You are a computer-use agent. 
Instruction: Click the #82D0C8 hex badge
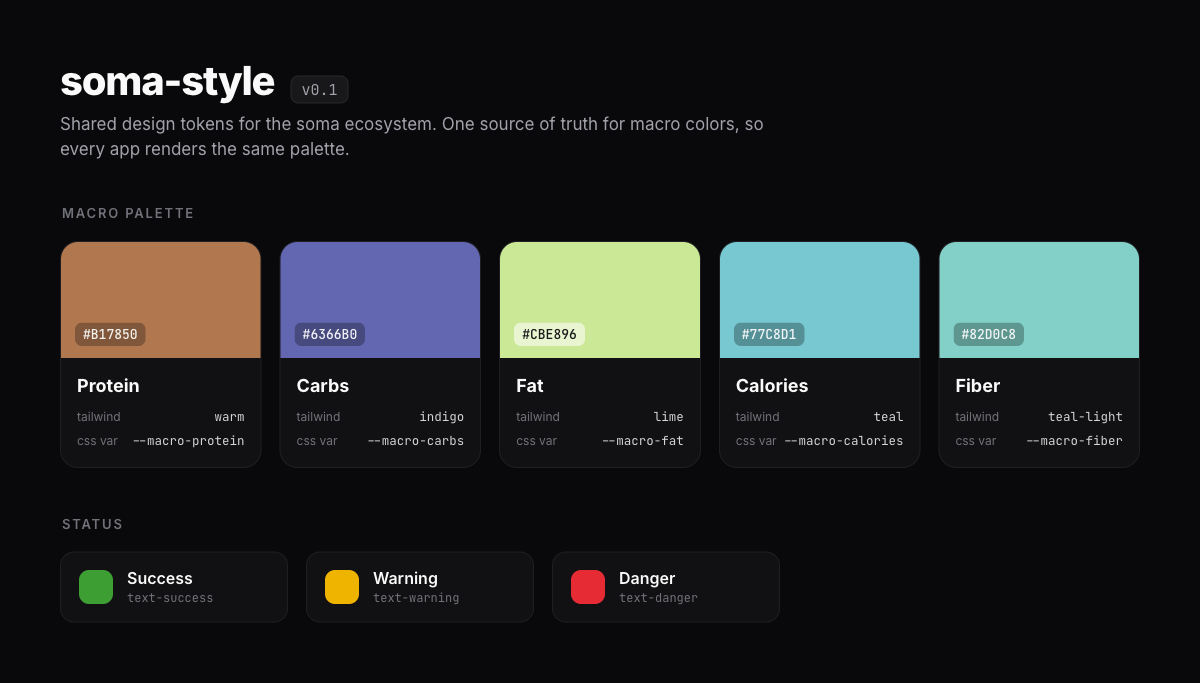coord(989,334)
